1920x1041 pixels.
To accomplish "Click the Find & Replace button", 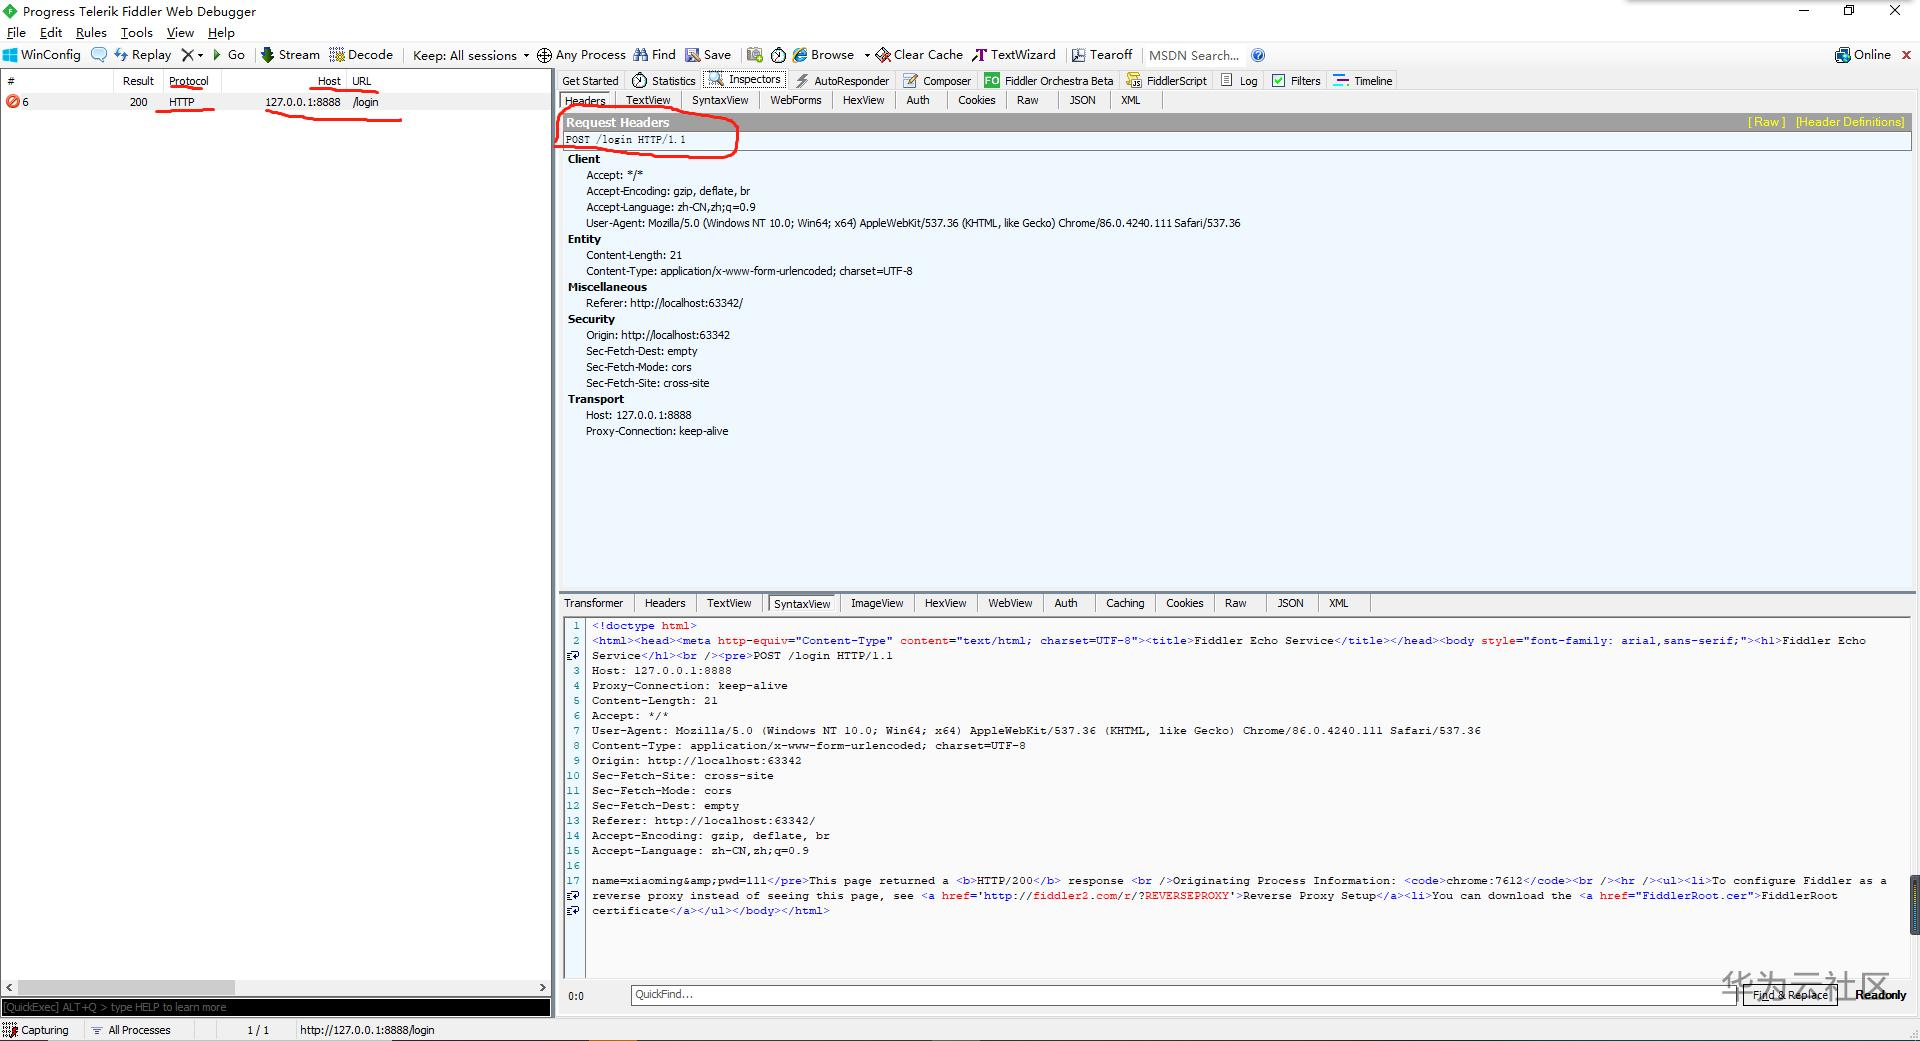I will (1790, 995).
